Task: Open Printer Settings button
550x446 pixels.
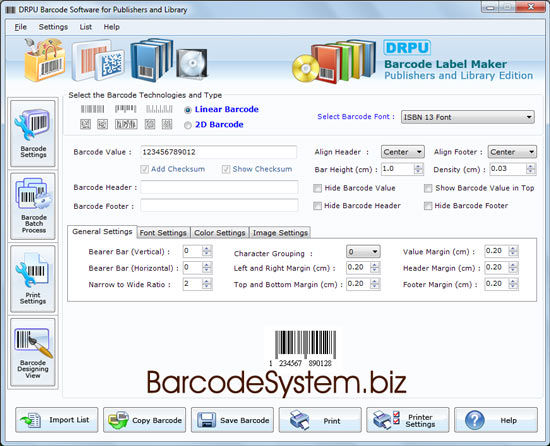Action: tap(408, 420)
